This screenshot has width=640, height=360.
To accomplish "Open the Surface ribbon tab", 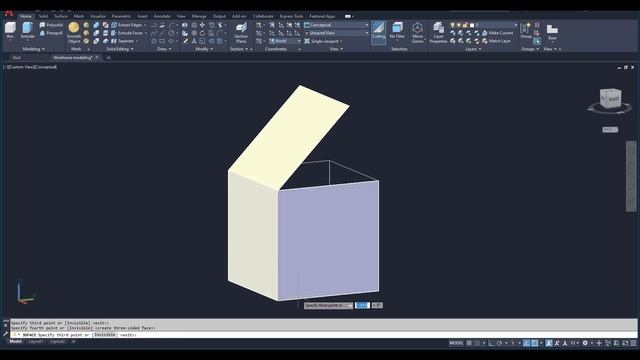I will pos(61,16).
